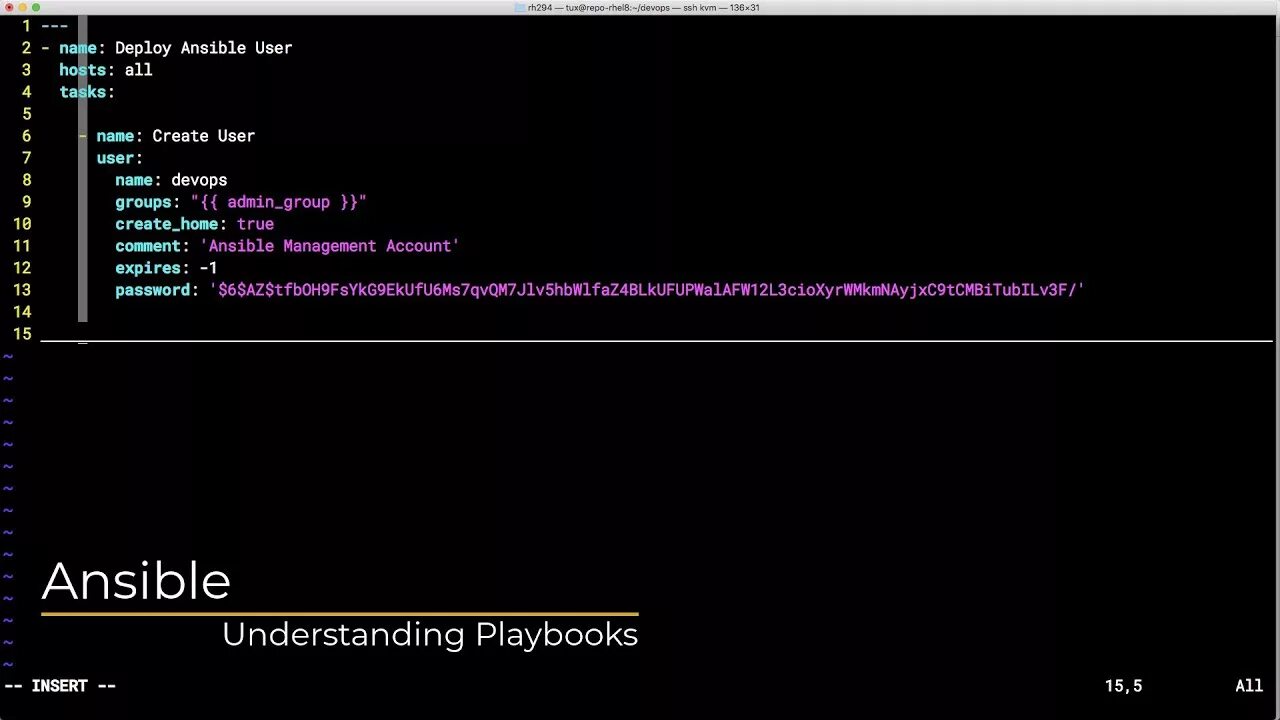Click the terminal window title text

tap(643, 7)
